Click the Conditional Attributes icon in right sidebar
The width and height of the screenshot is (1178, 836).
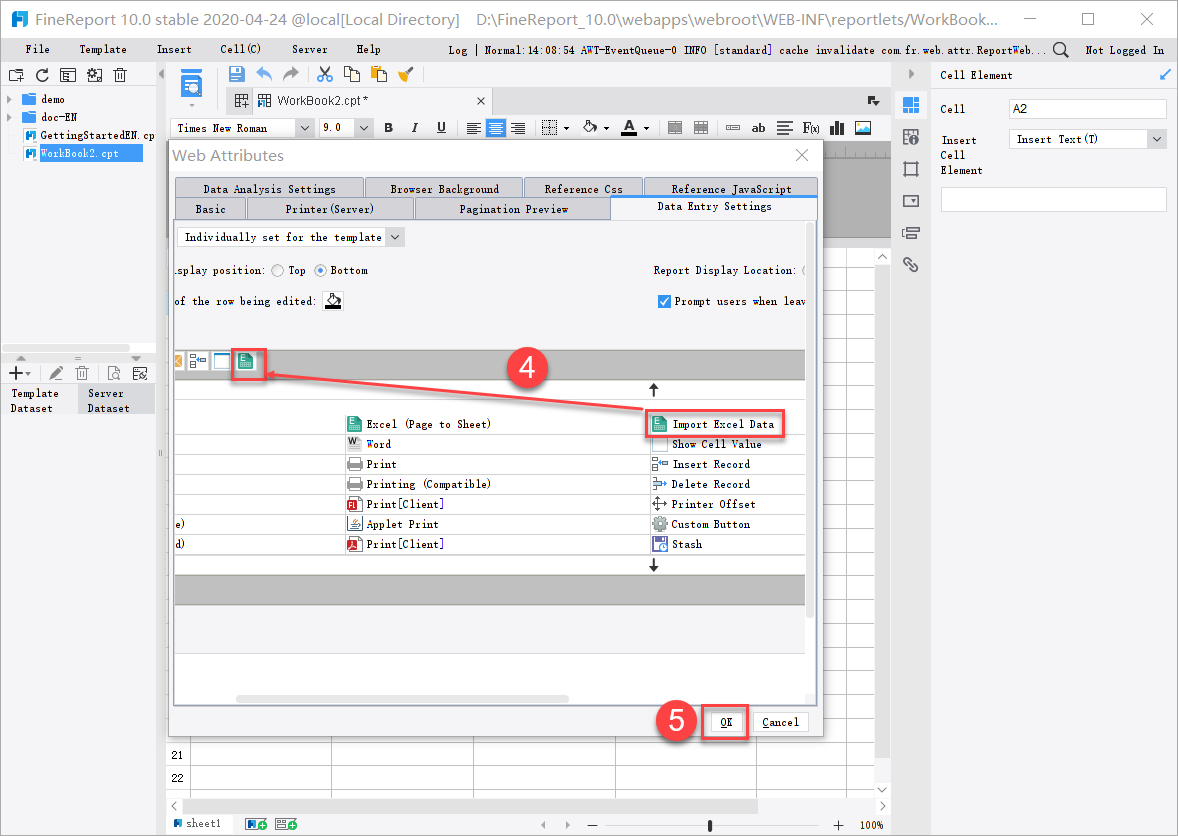[911, 233]
